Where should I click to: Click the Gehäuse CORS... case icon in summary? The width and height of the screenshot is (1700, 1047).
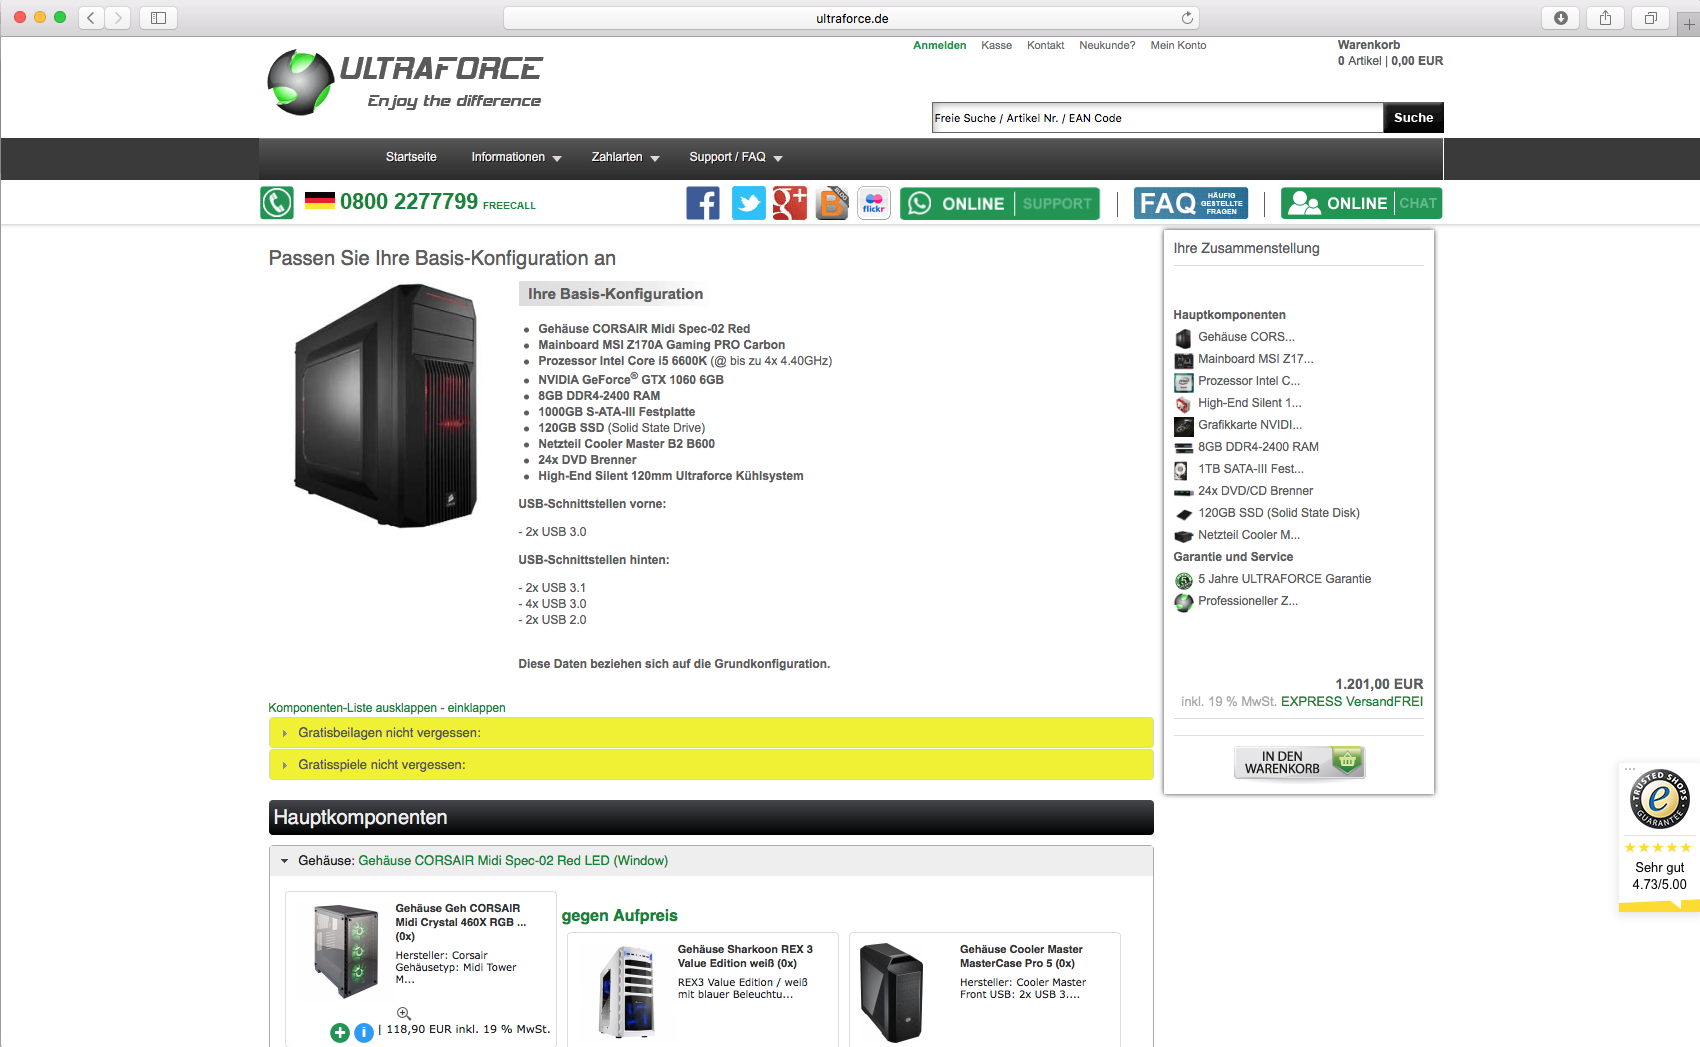tap(1183, 338)
